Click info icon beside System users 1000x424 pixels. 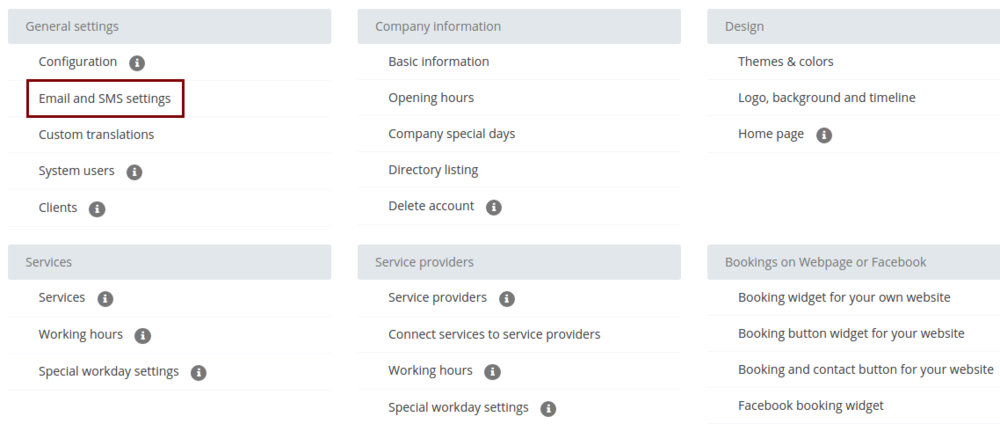point(135,172)
